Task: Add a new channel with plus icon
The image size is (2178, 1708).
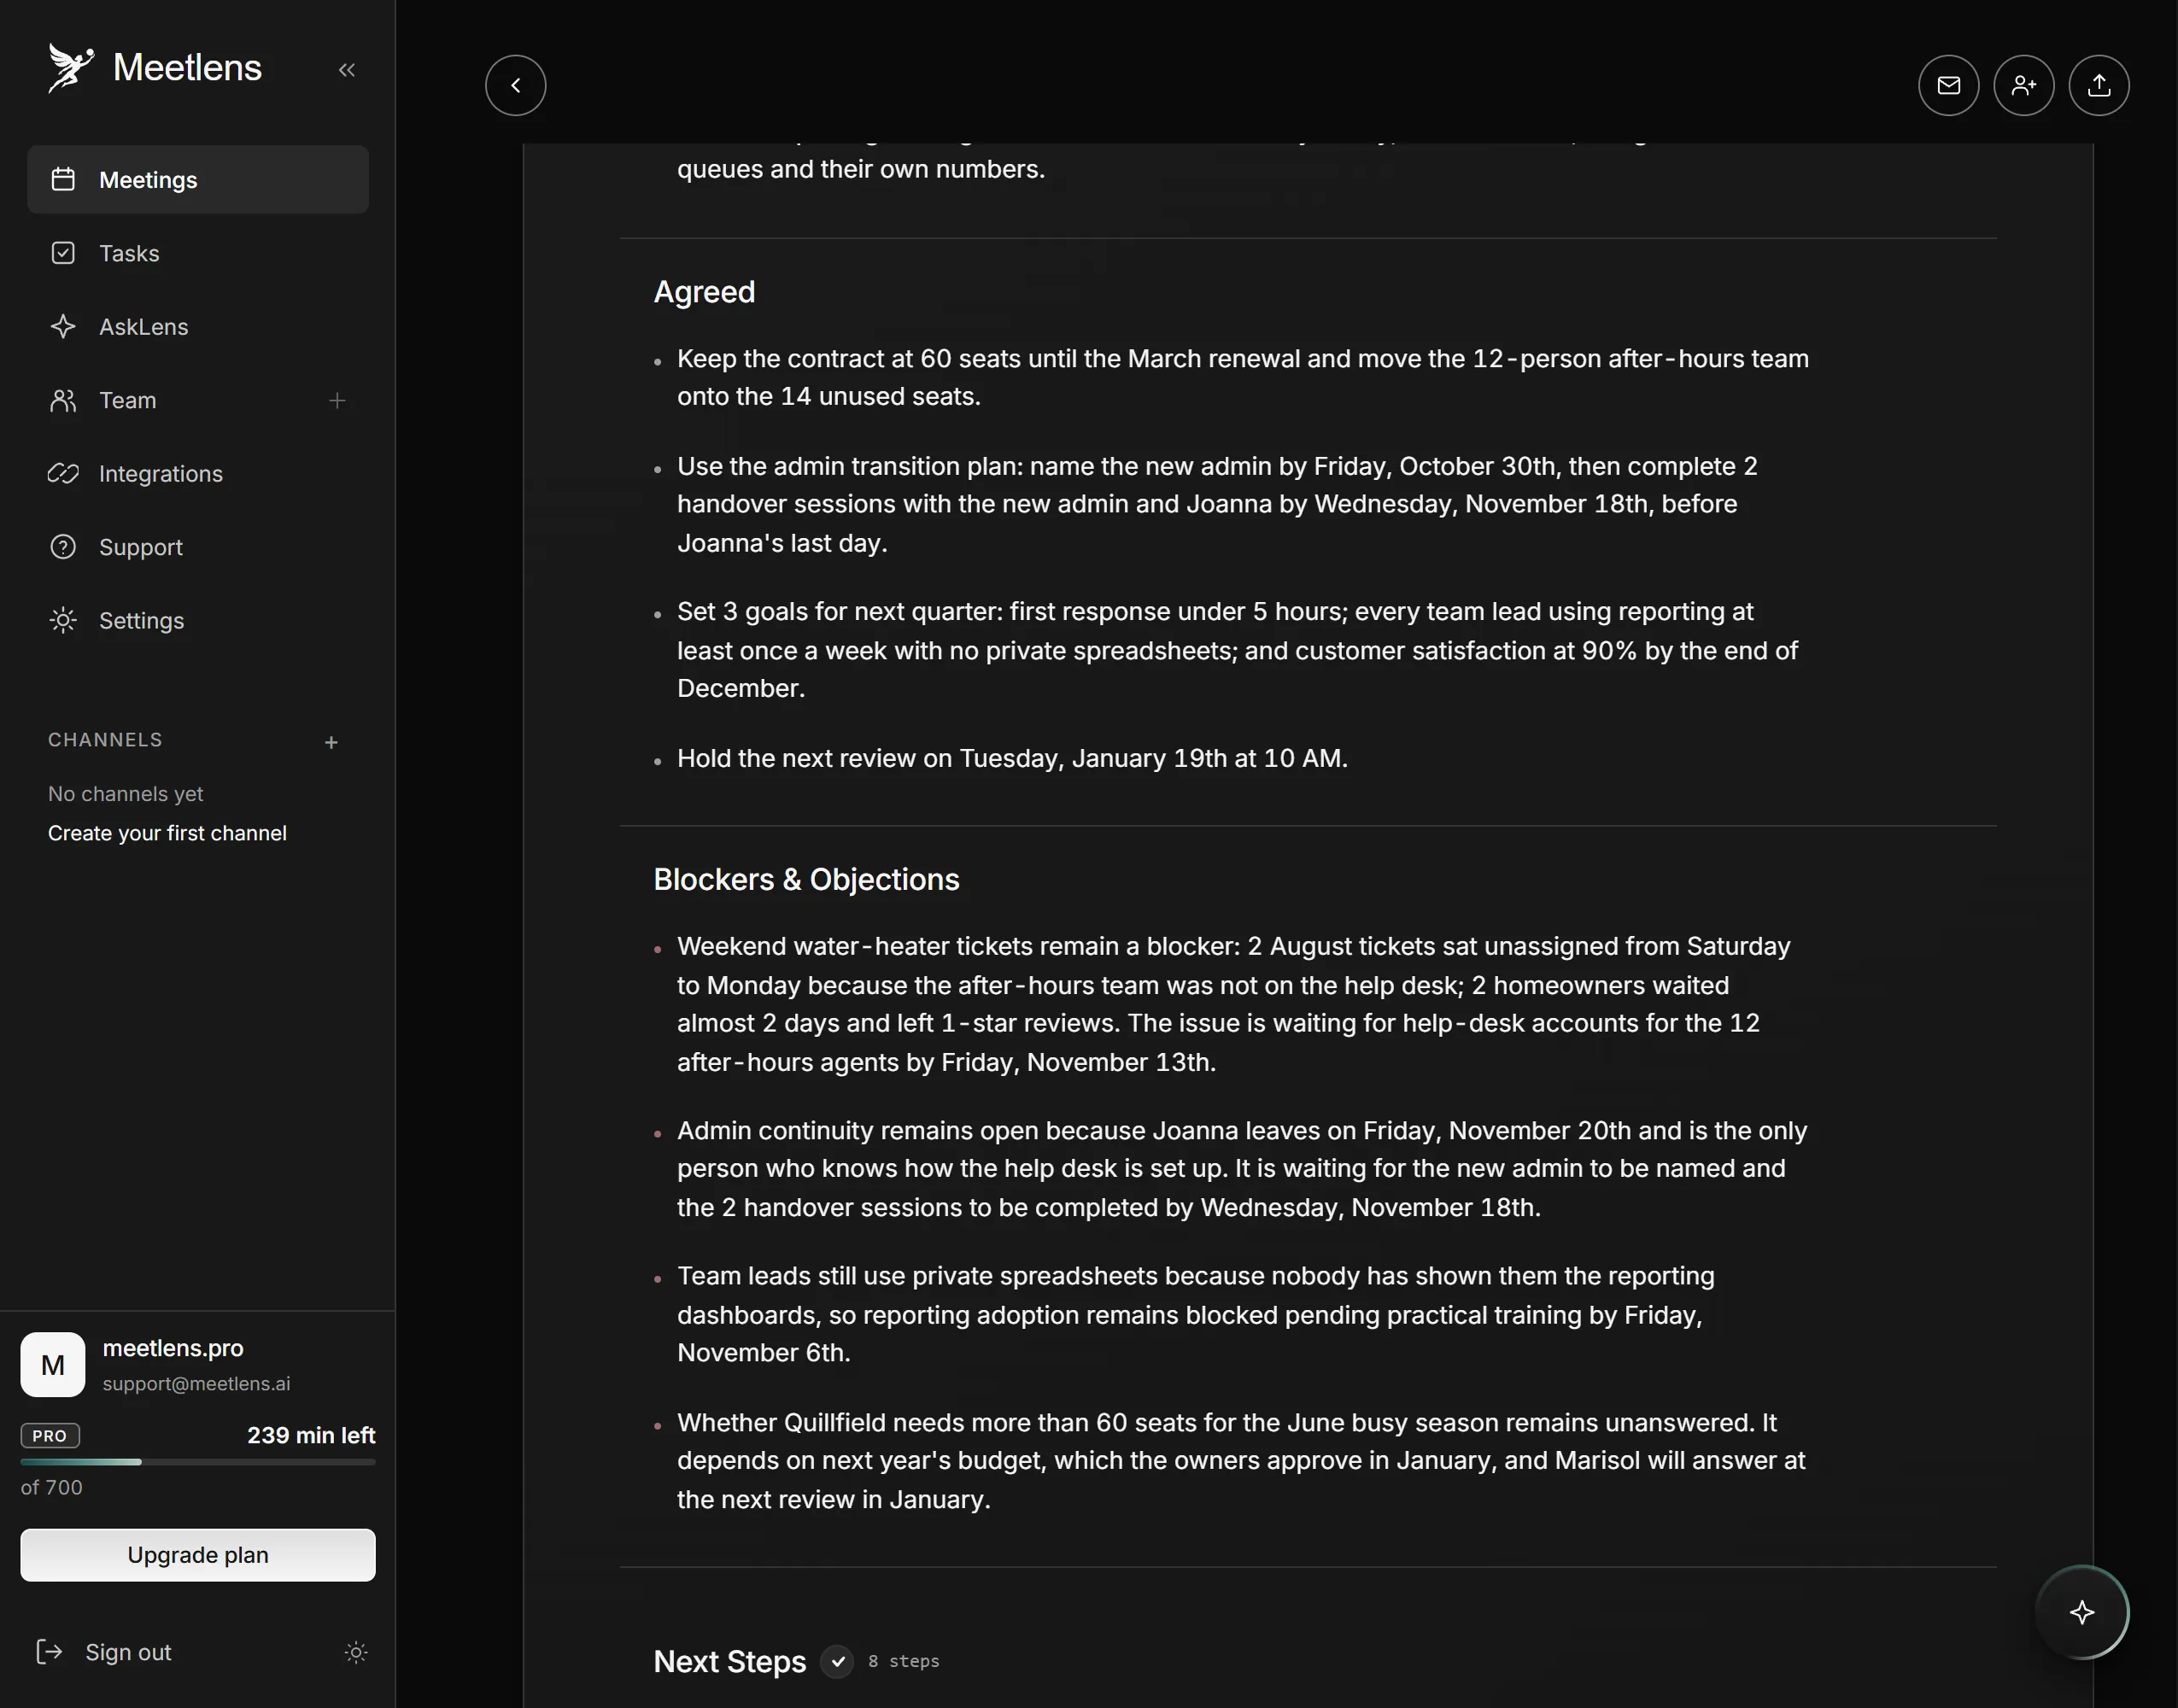Action: click(x=331, y=742)
